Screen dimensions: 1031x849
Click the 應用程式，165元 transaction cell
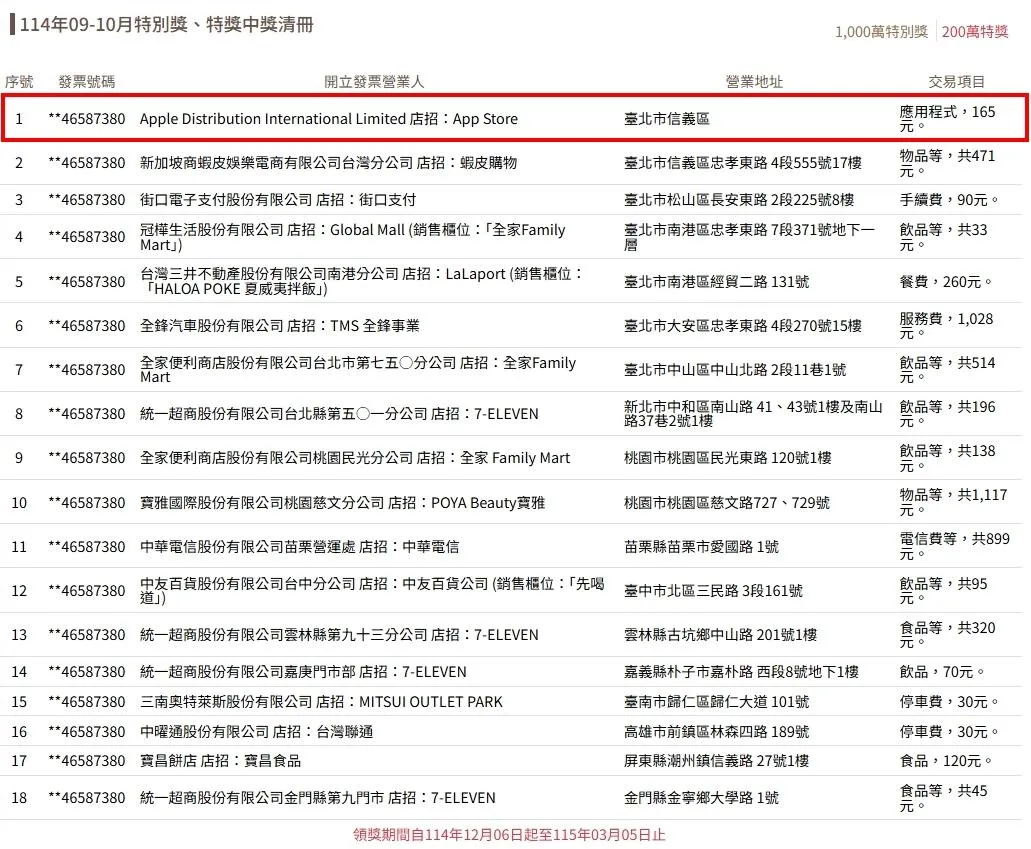pos(947,119)
